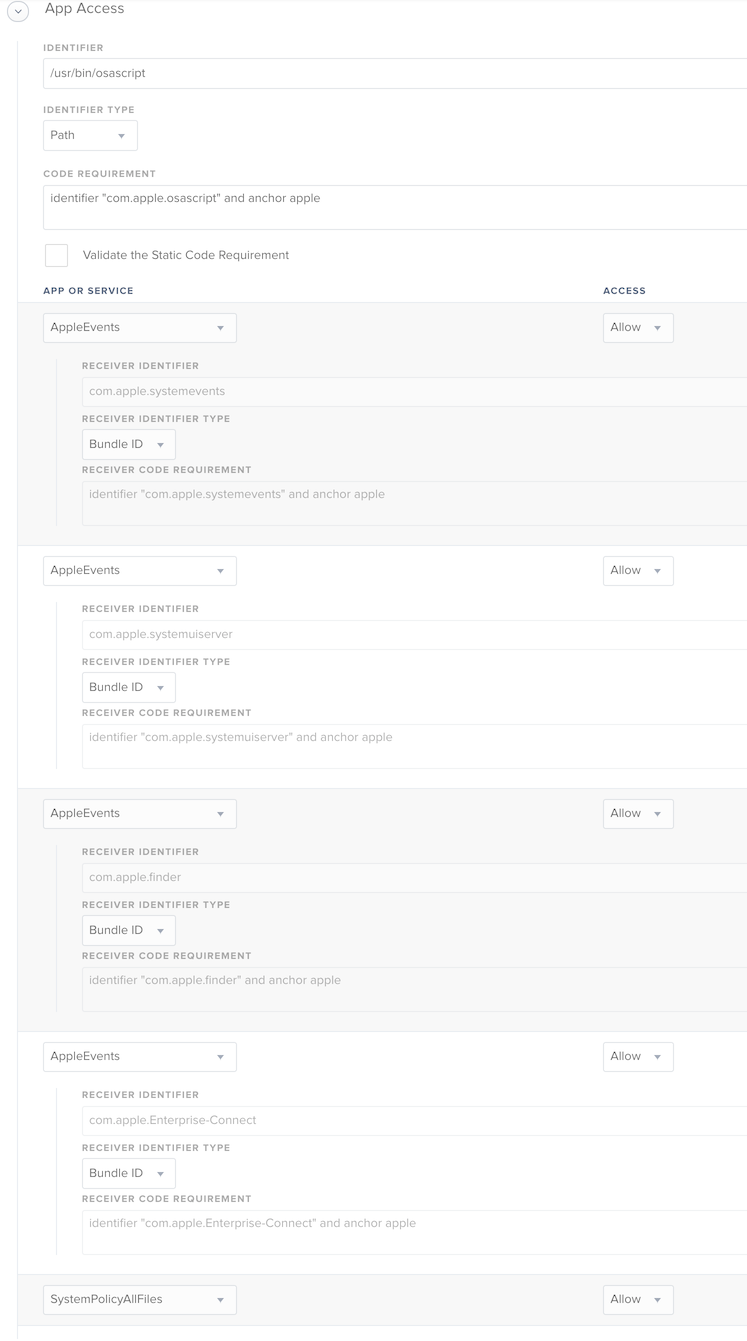Screen dimensions: 747x1341
Task: Click Validate the Static Code Requirement label
Action: point(186,255)
